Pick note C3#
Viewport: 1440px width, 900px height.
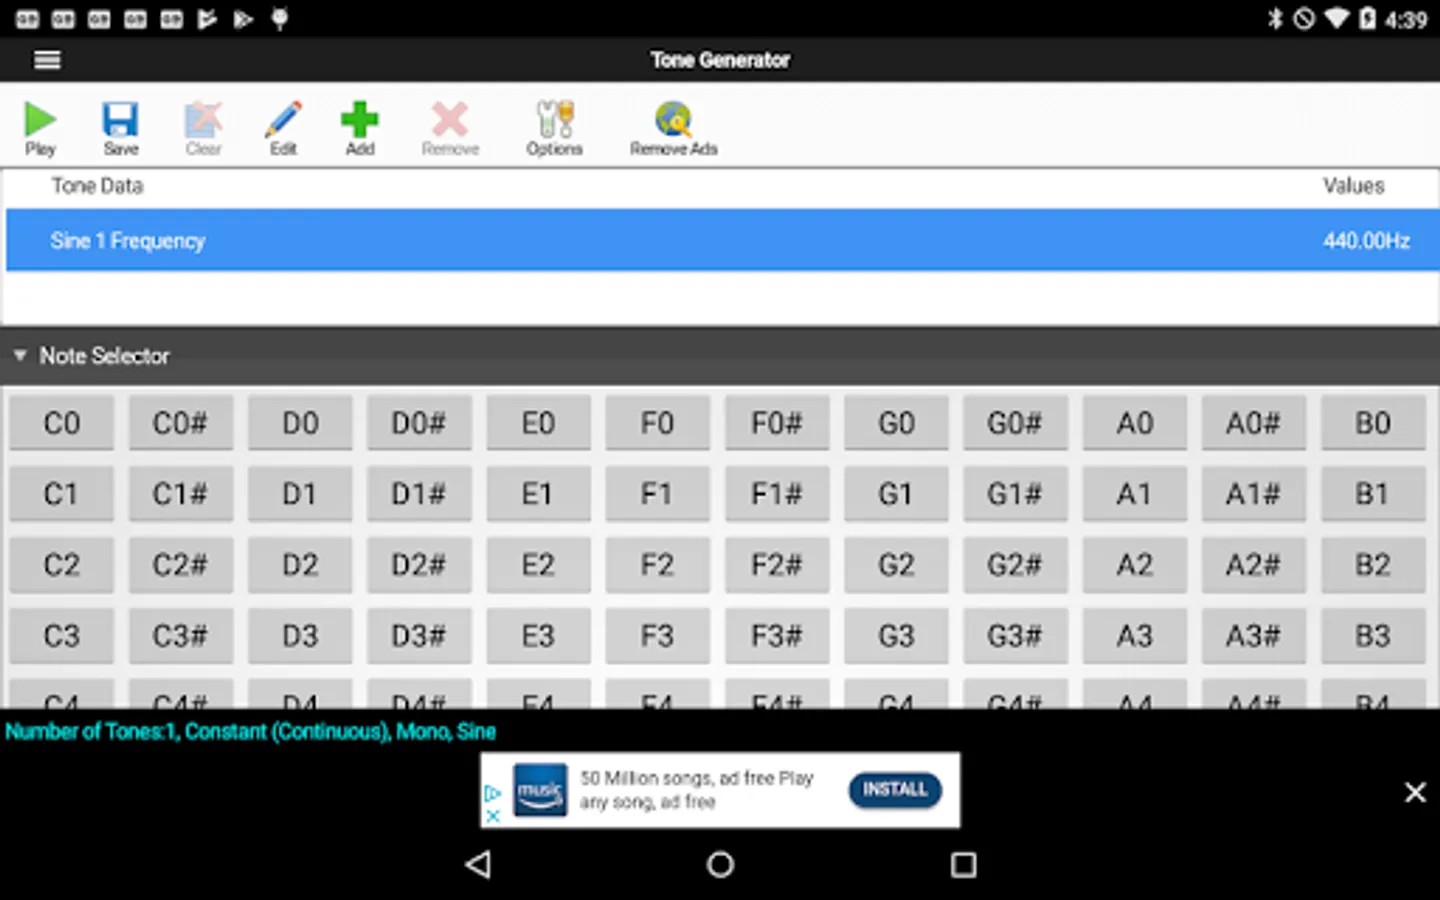180,636
